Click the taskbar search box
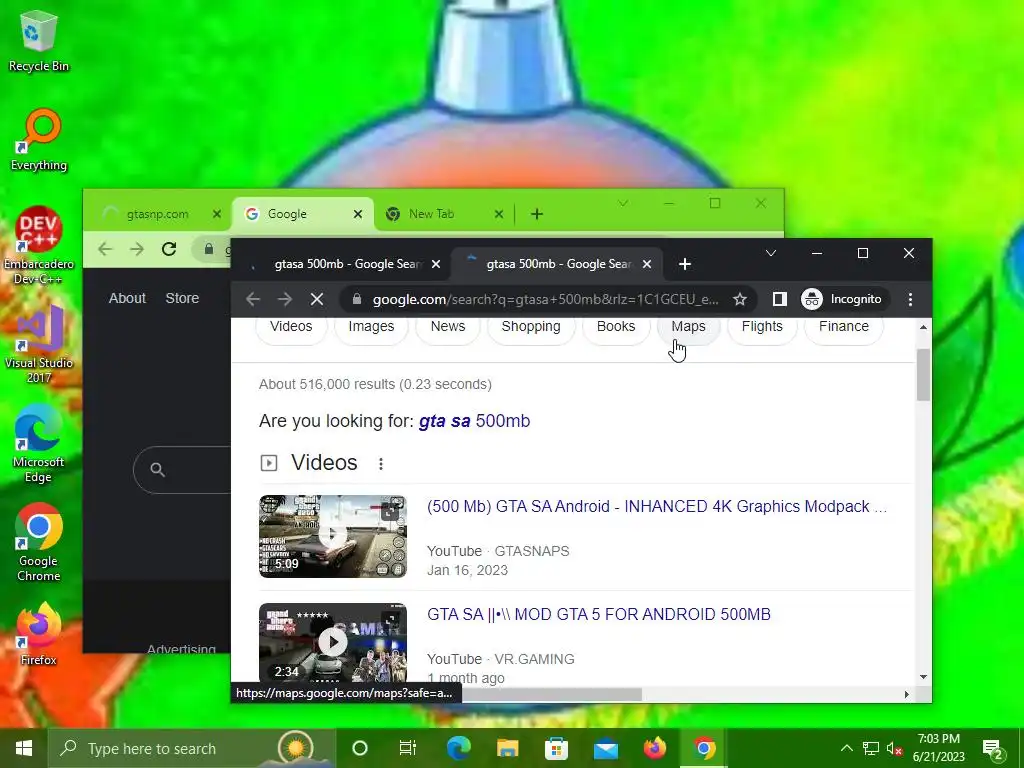Viewport: 1024px width, 768px height. (191, 748)
